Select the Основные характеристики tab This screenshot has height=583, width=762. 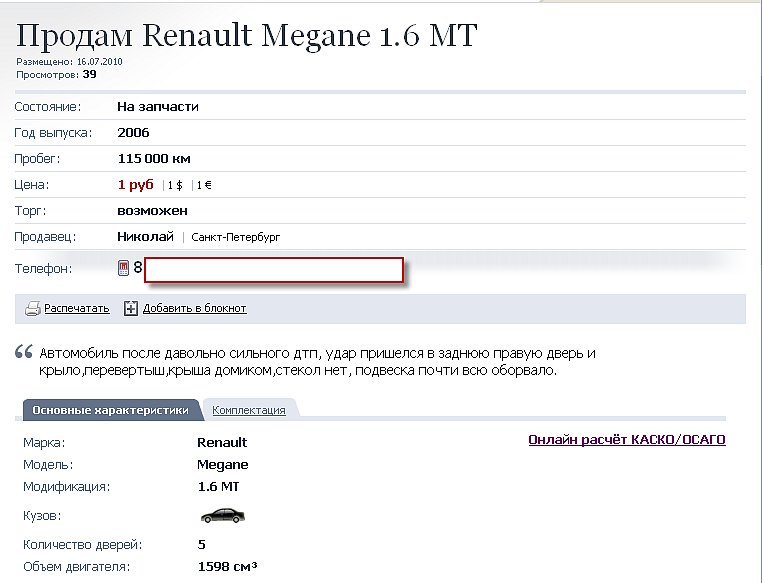click(111, 410)
